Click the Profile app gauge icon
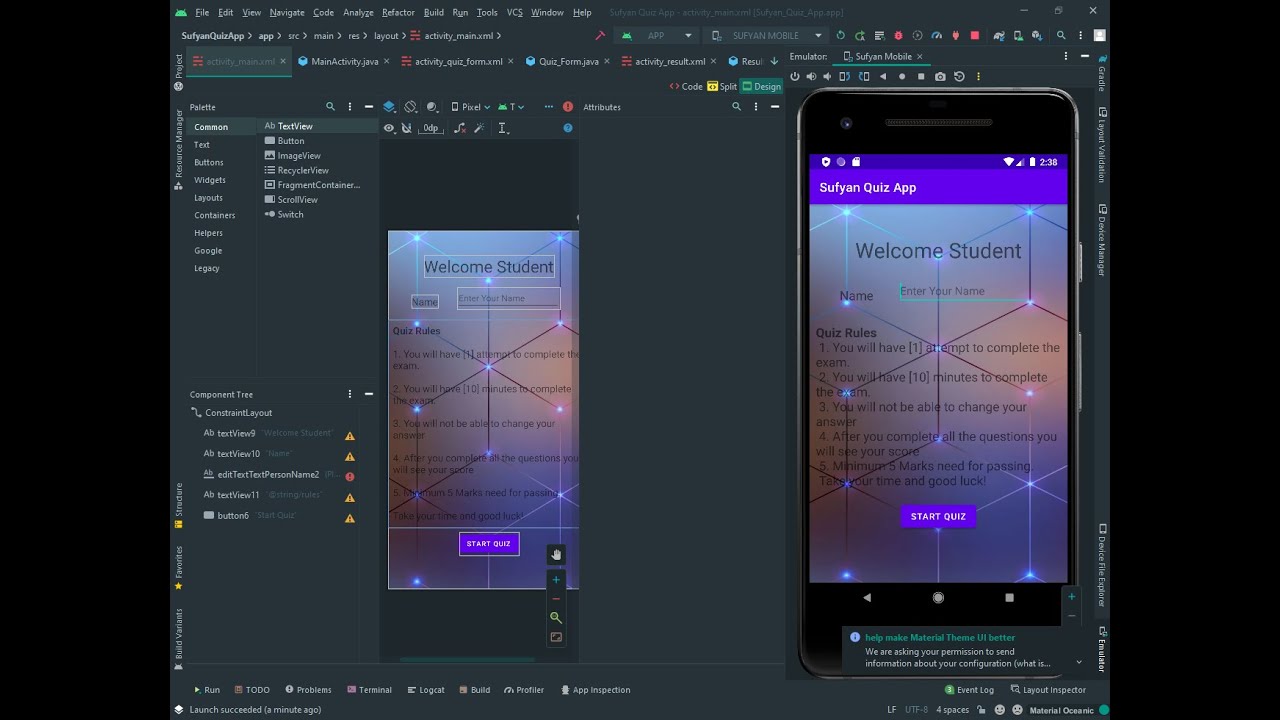This screenshot has height=720, width=1280. 936,36
